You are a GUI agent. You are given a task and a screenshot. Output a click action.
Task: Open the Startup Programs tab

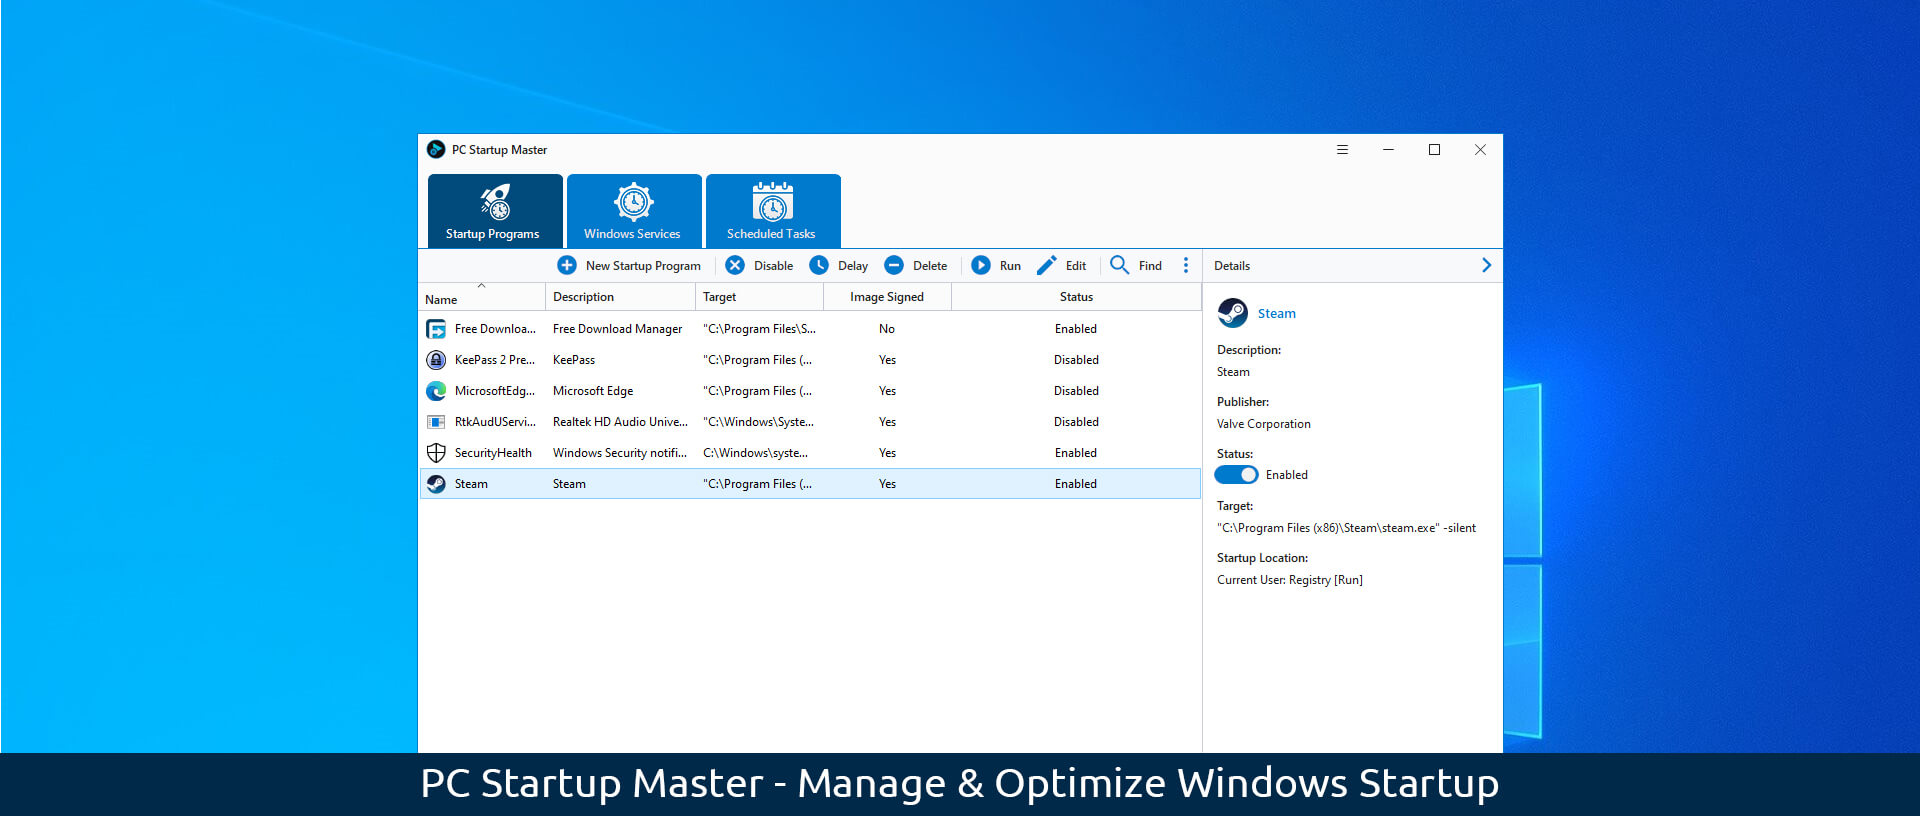(495, 210)
